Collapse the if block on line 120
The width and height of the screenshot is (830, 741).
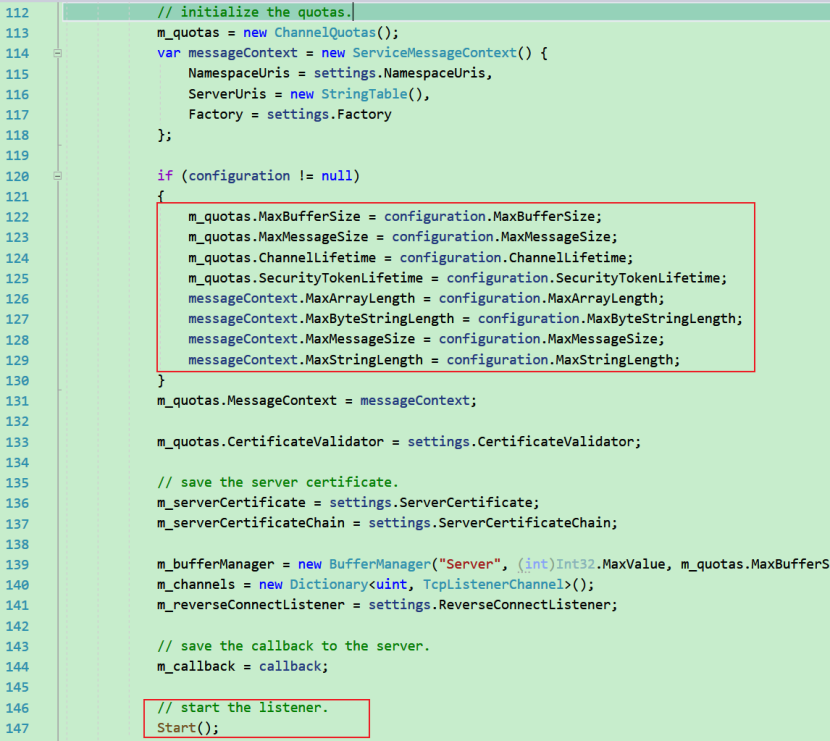coord(58,176)
